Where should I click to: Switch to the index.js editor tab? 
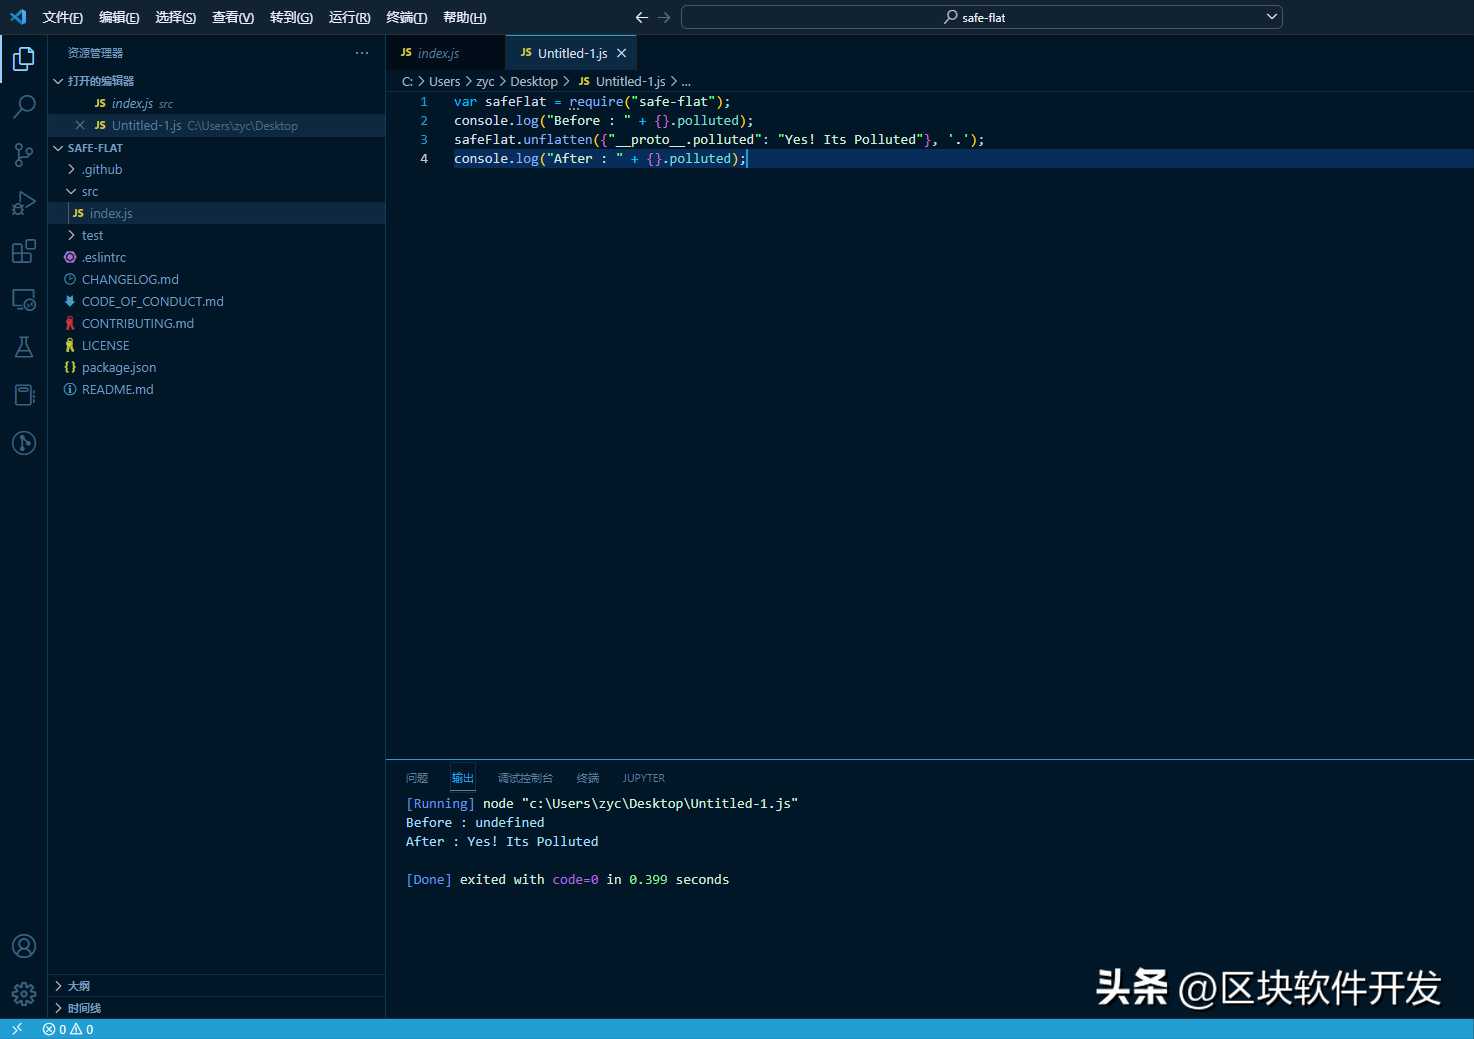[x=446, y=53]
